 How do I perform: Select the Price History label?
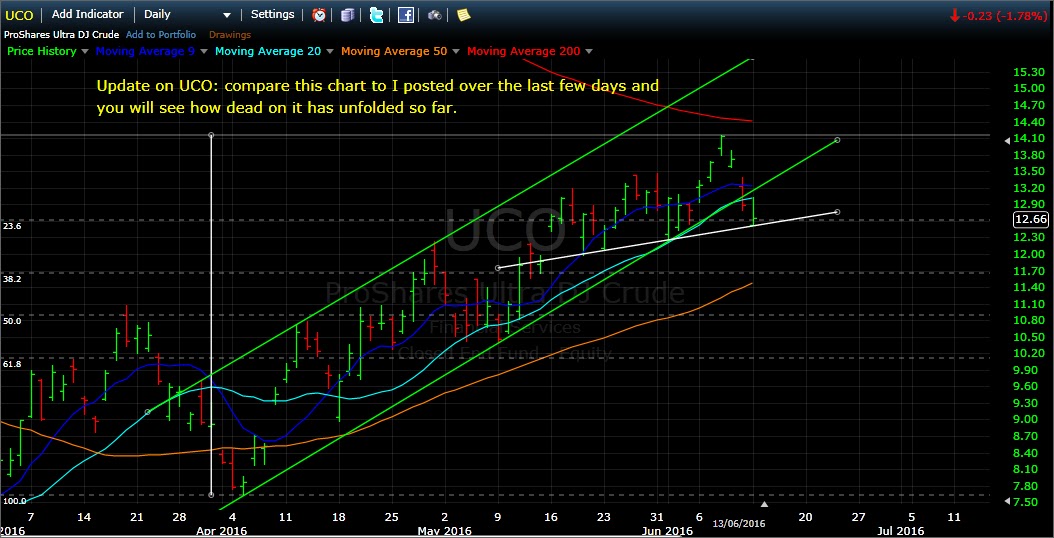click(42, 51)
